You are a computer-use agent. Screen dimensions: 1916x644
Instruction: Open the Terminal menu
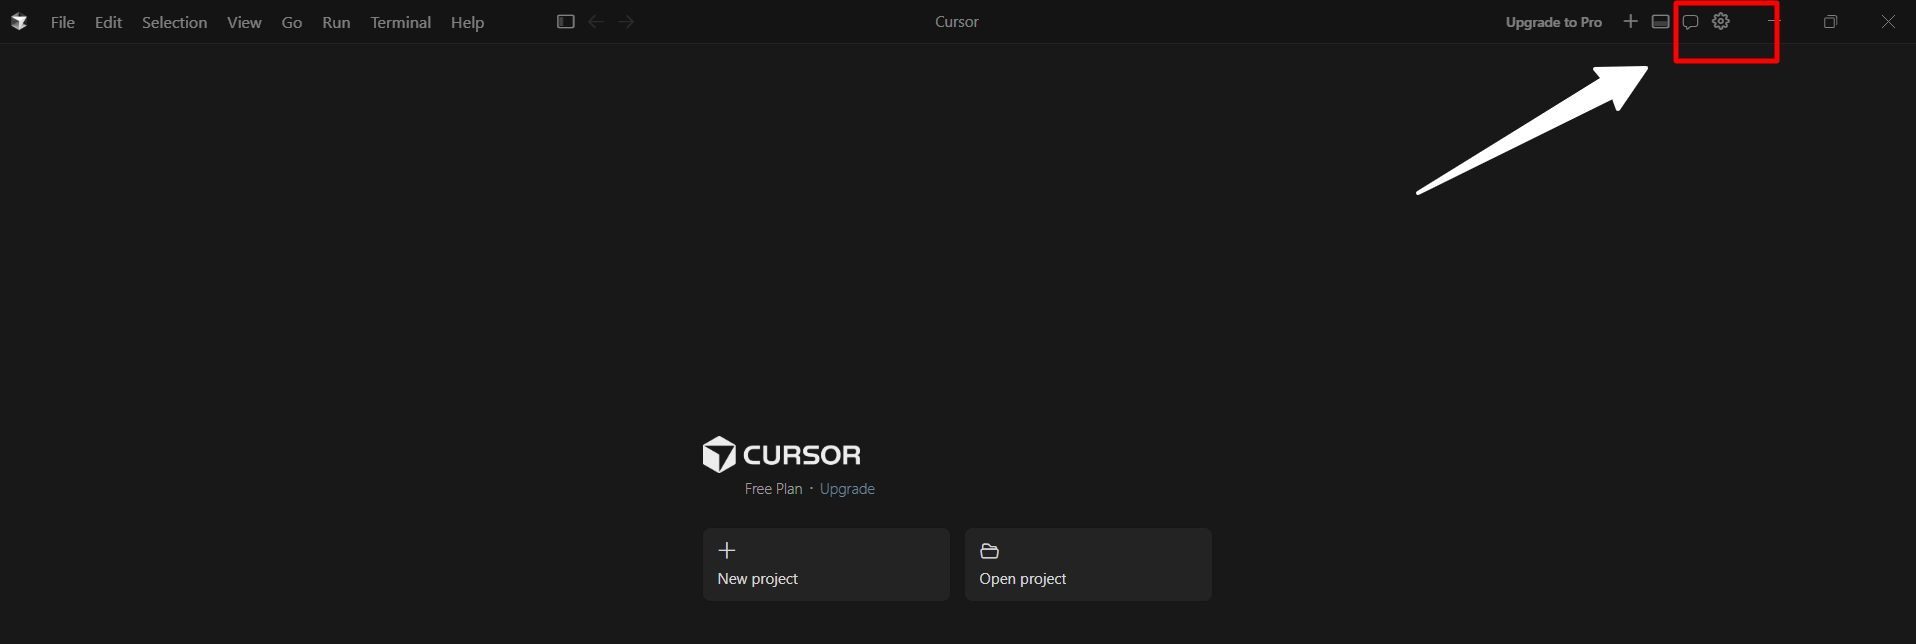pyautogui.click(x=401, y=22)
